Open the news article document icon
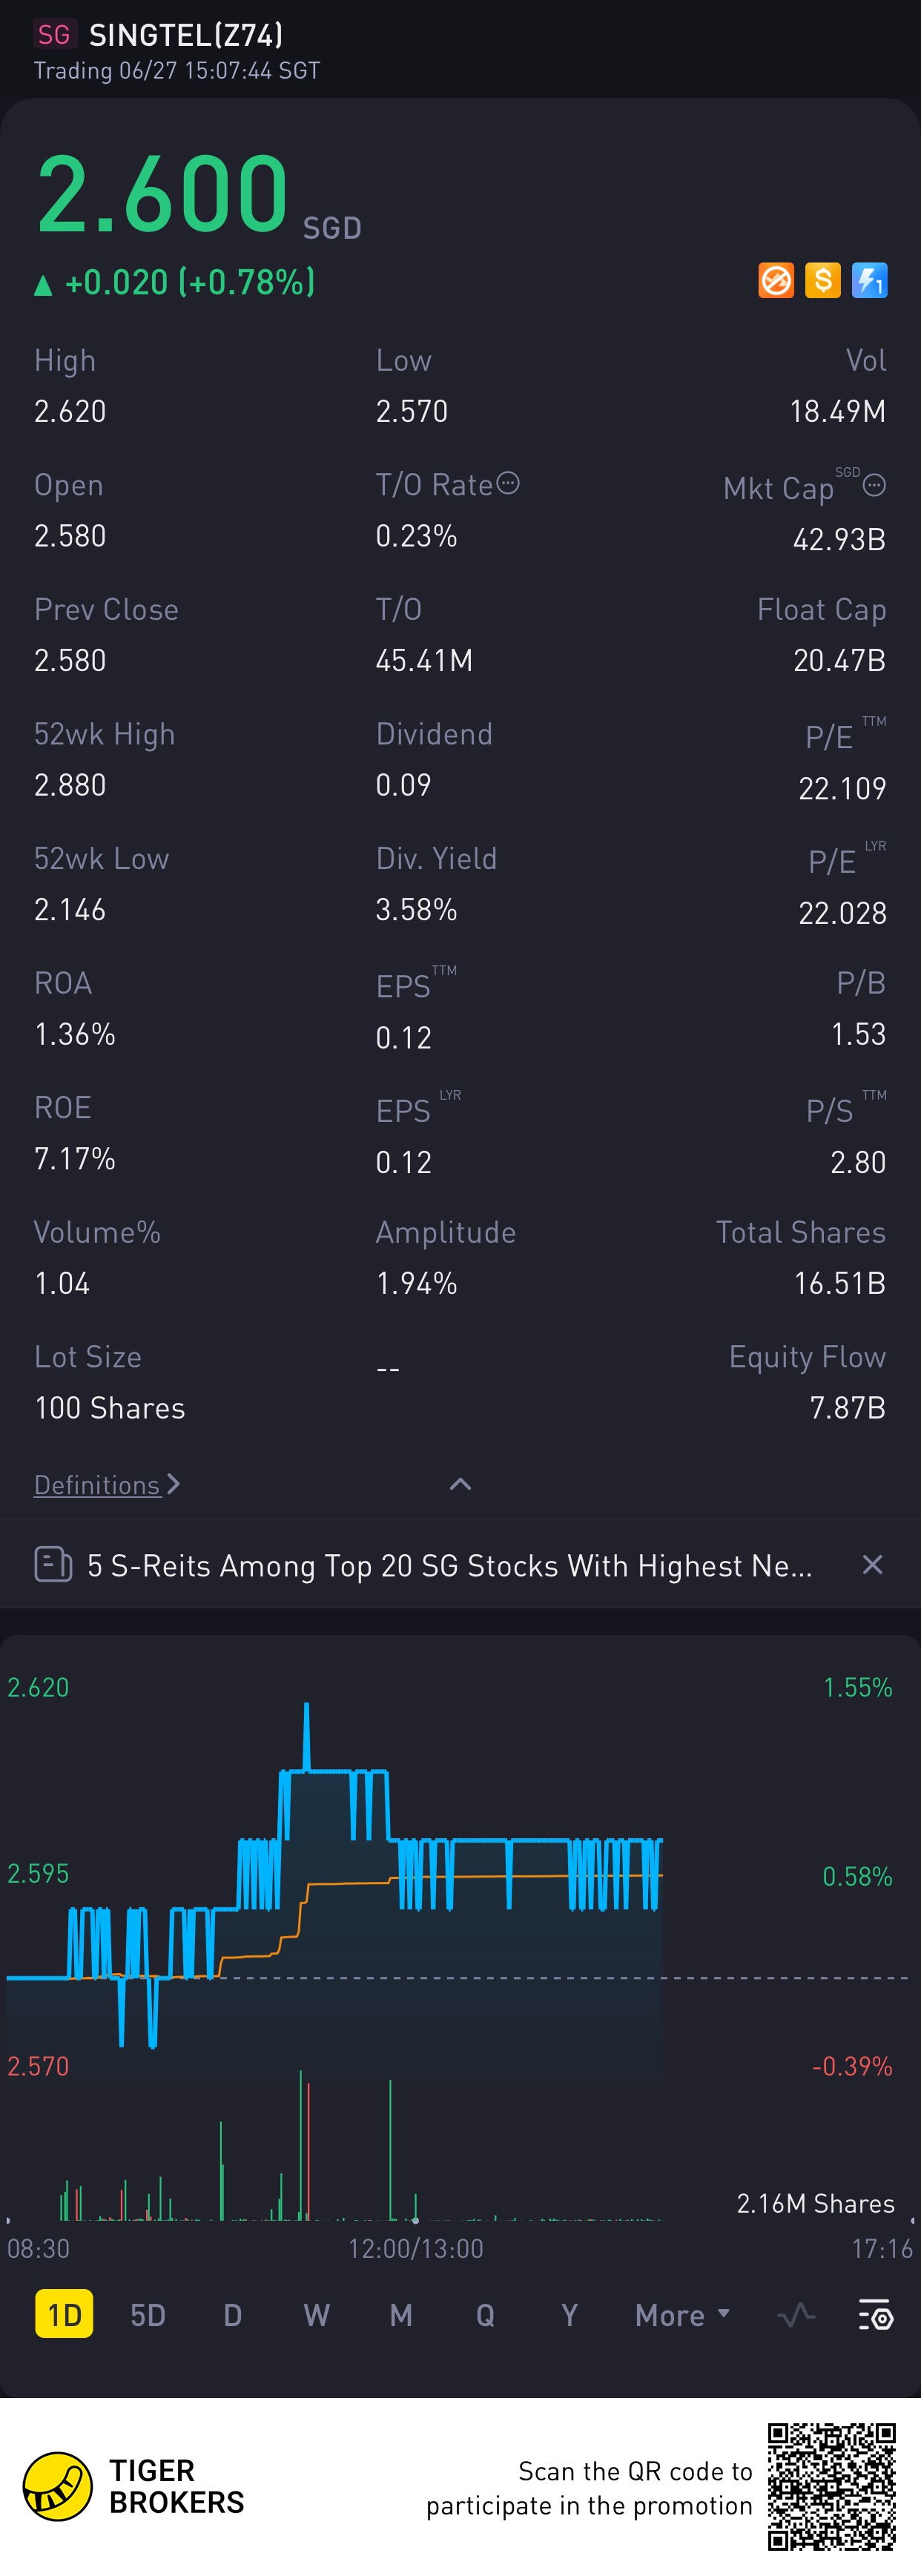Viewport: 921px width, 2576px height. click(53, 1564)
